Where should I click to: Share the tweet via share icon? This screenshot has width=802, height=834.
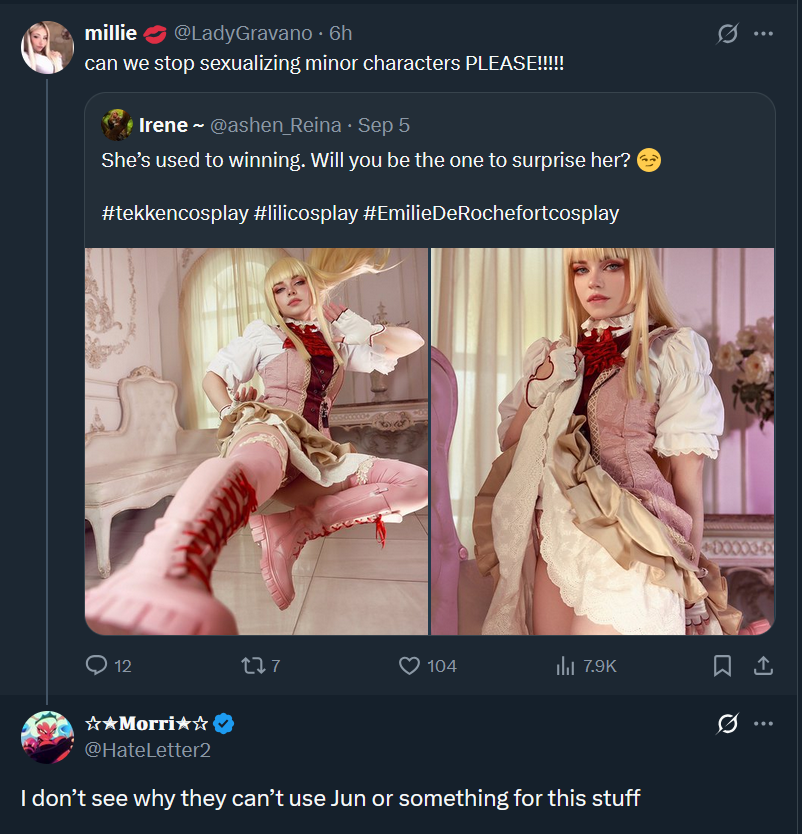[x=762, y=665]
